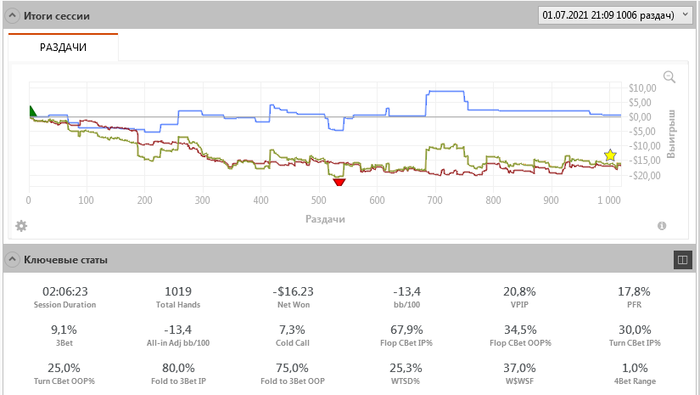
Task: Click the Выигрыш axis label
Action: 671,134
